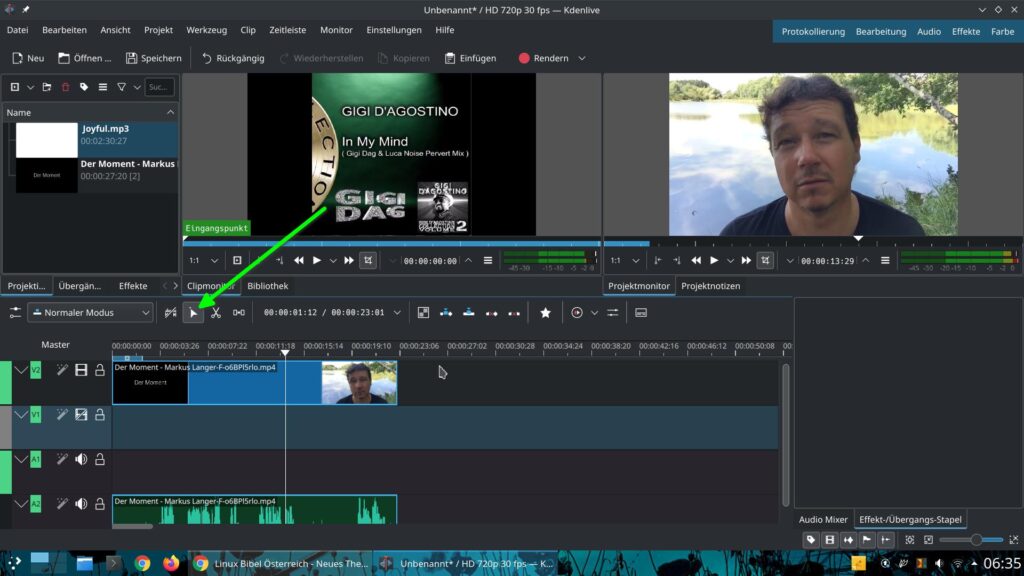The width and height of the screenshot is (1024, 576).
Task: Open the V2 track effects wand icon
Action: [x=62, y=370]
